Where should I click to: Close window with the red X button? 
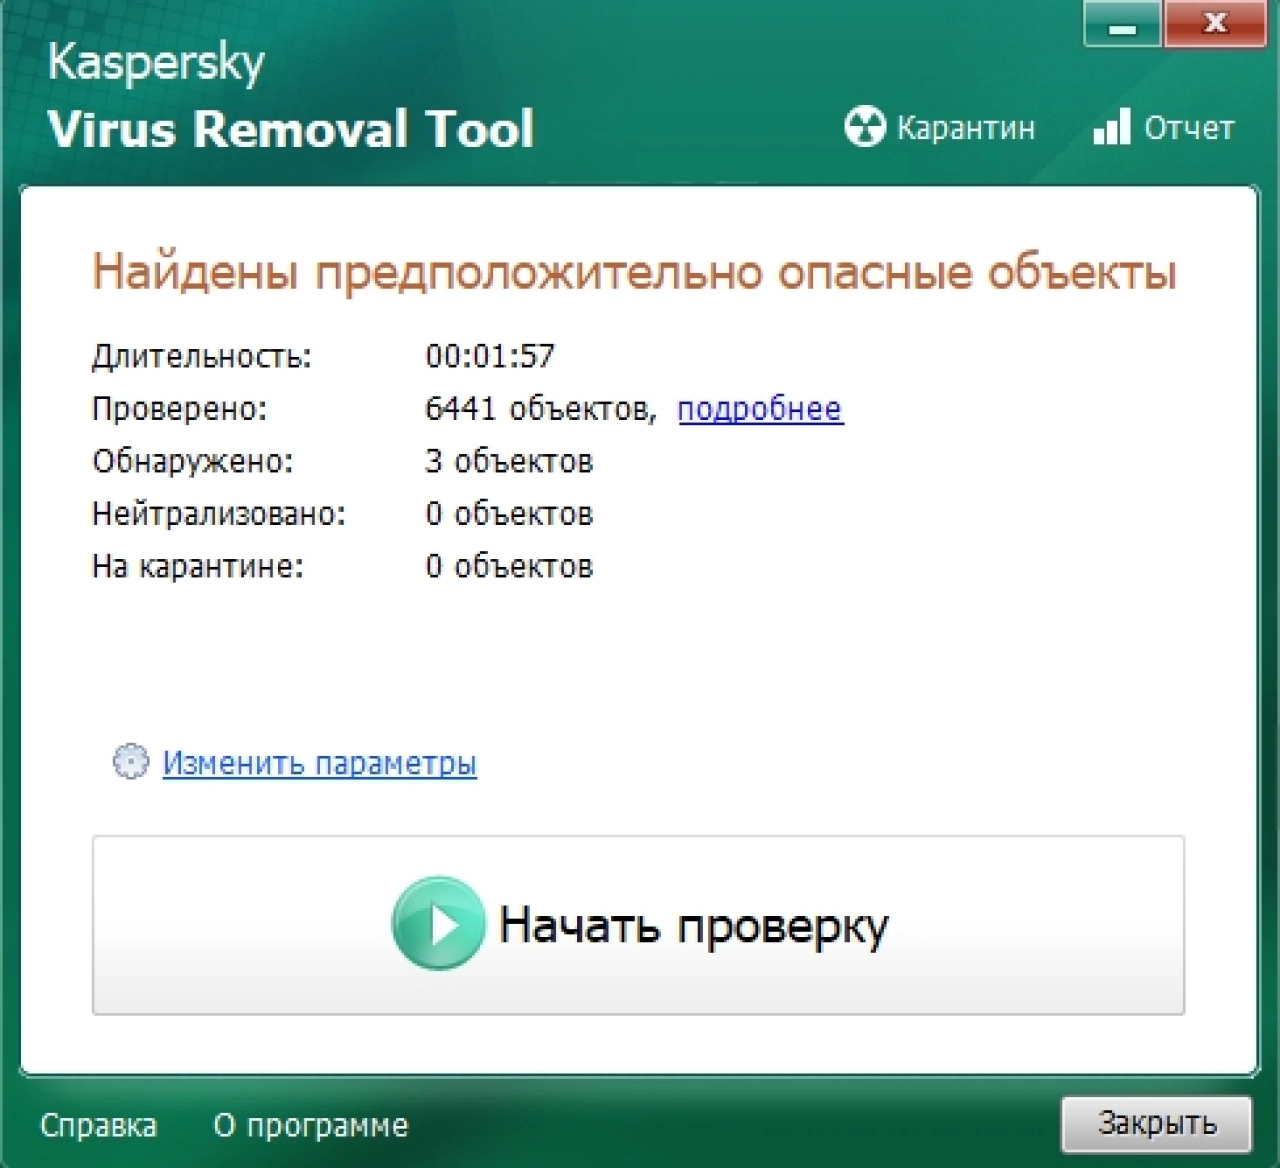pyautogui.click(x=1214, y=24)
